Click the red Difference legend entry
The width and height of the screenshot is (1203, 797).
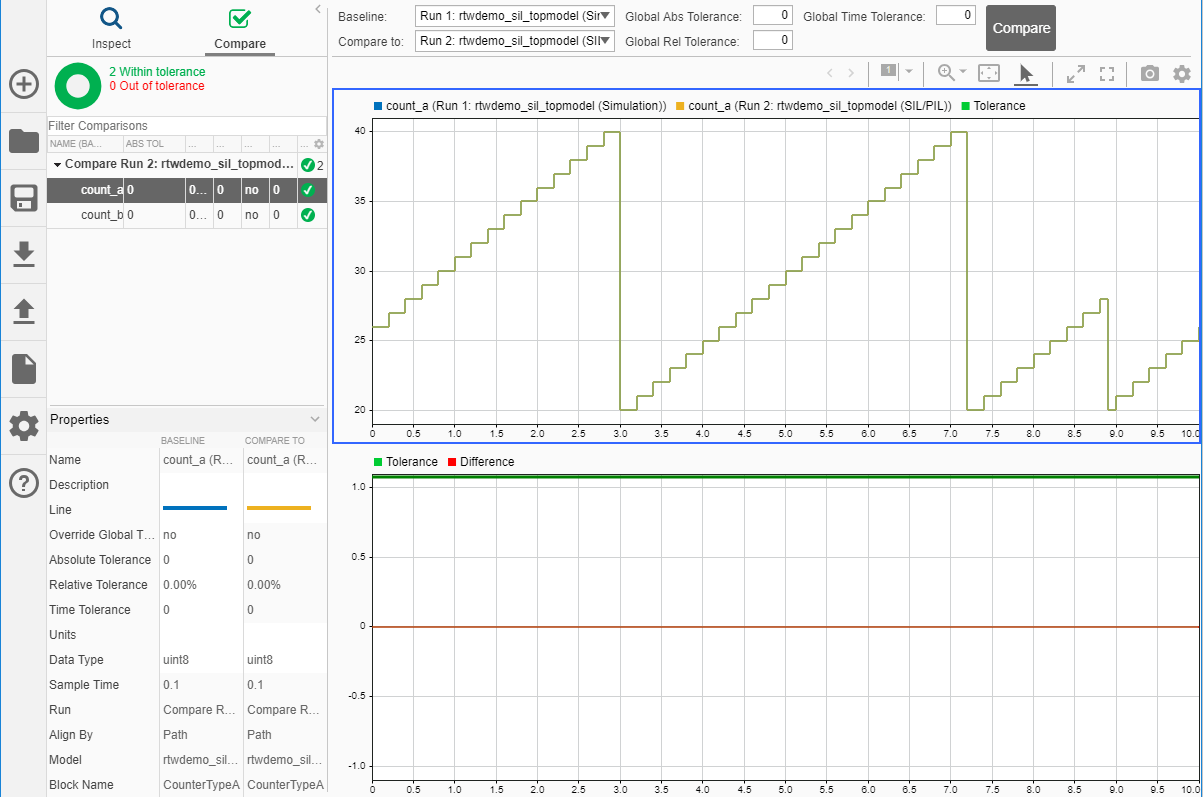click(481, 462)
